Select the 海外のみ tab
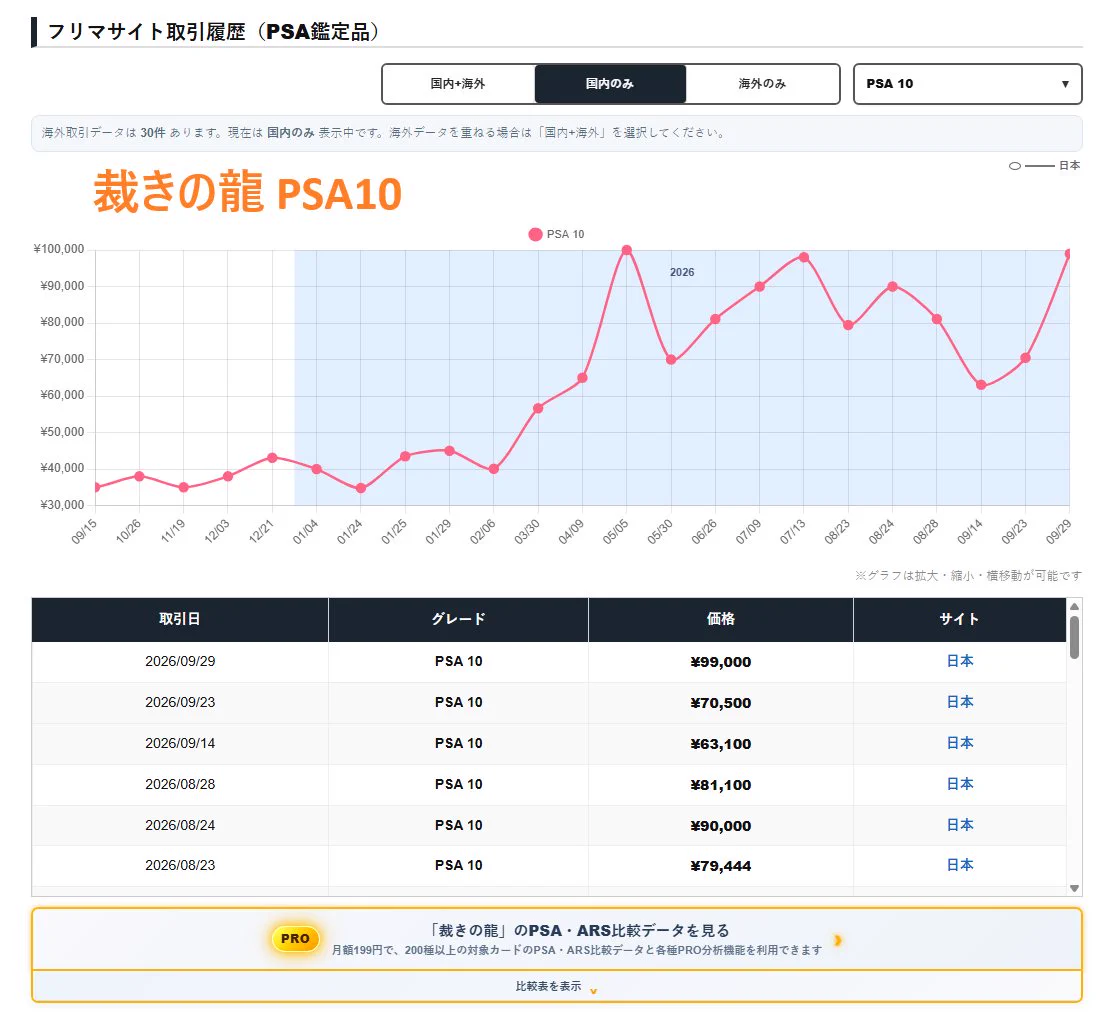 point(762,84)
